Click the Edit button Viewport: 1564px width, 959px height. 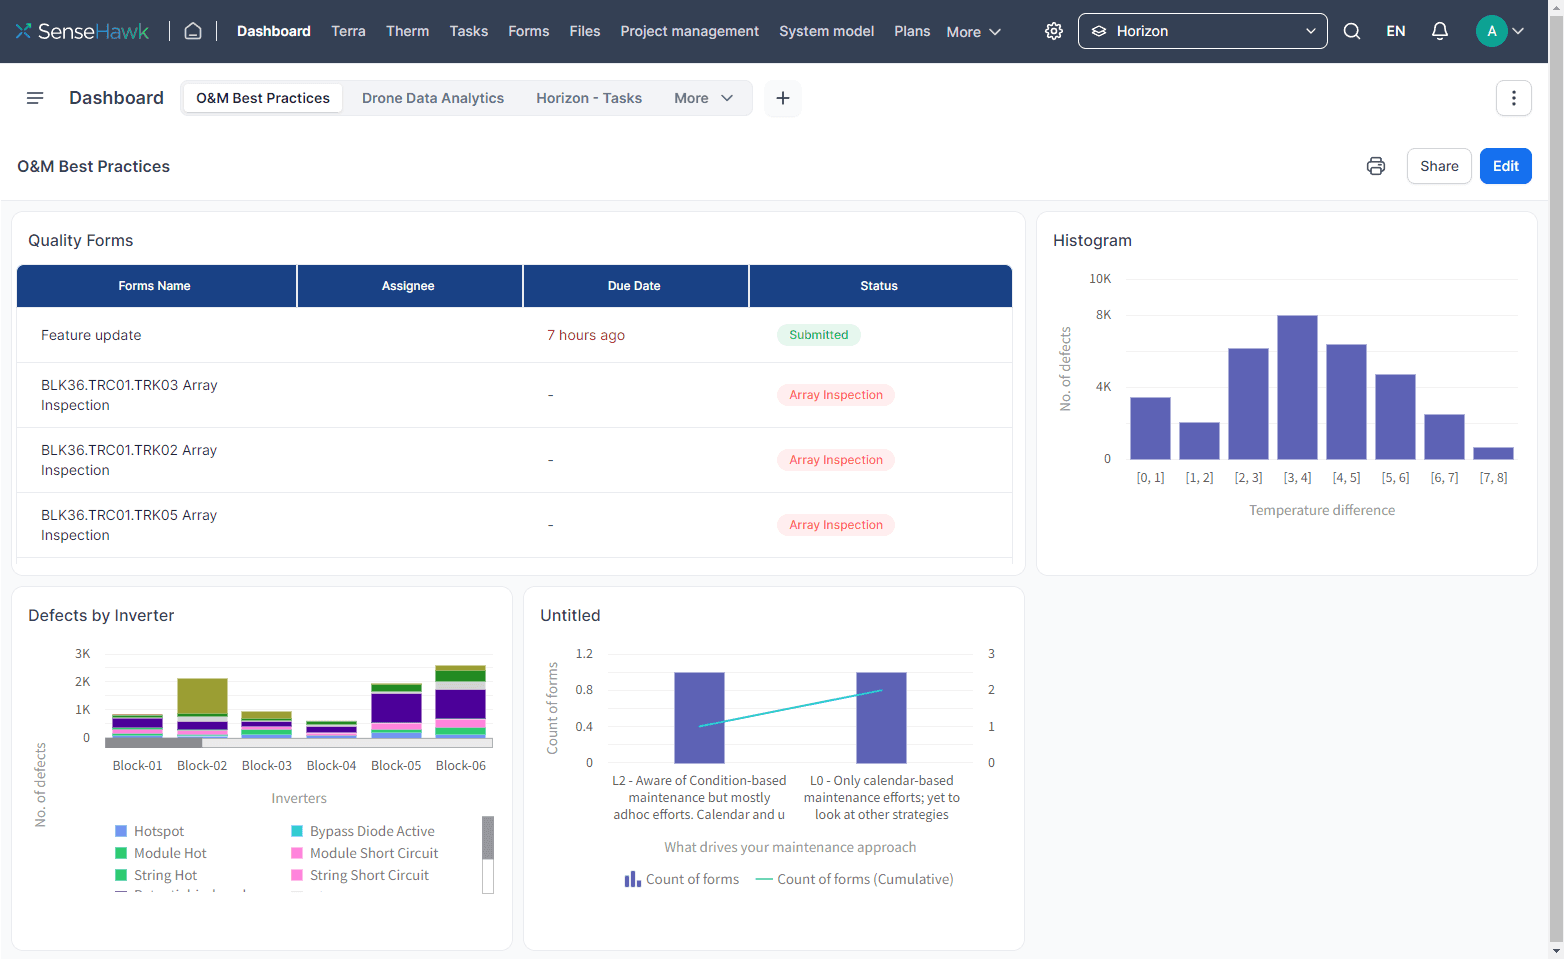[x=1506, y=166]
